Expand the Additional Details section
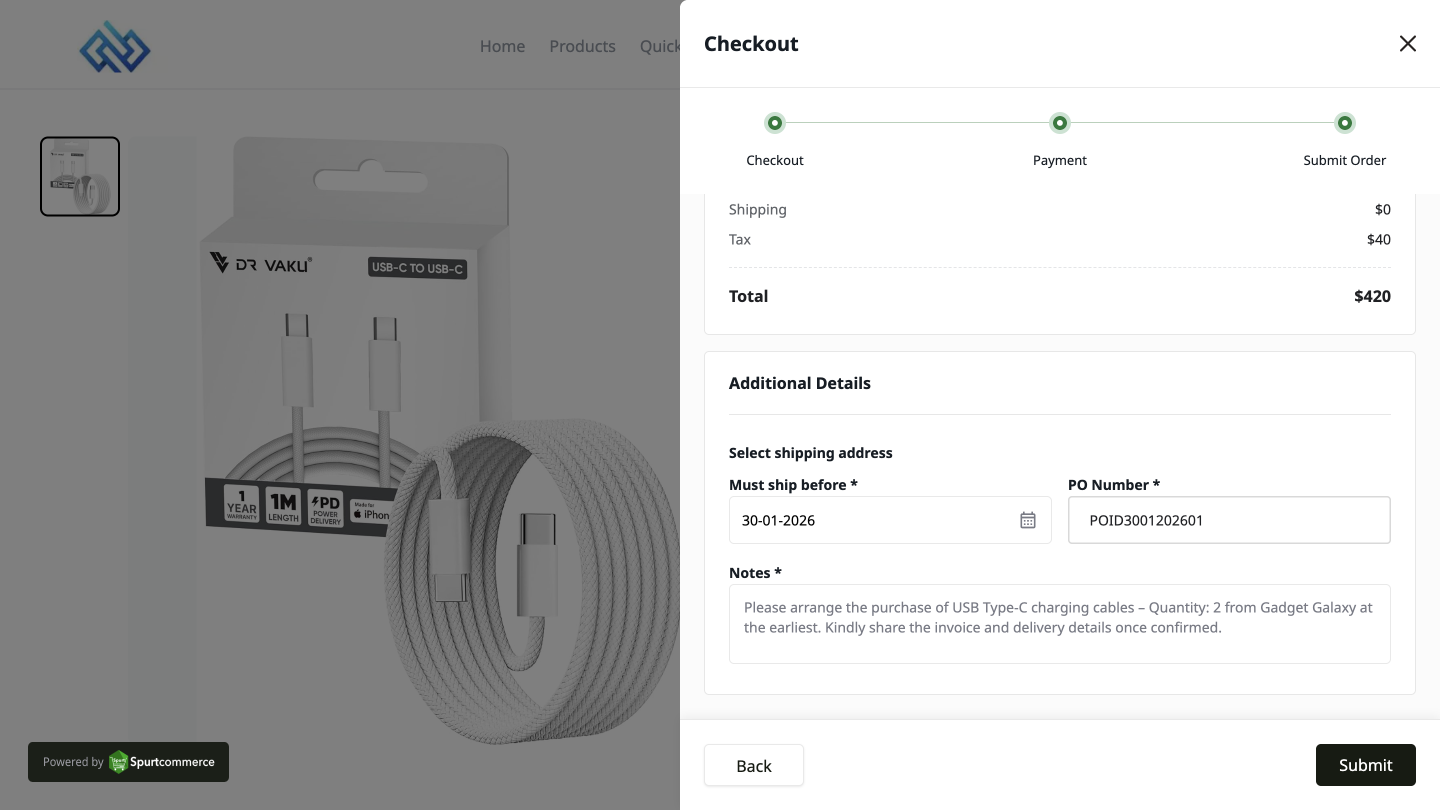Screen dimensions: 1440x810 800,383
